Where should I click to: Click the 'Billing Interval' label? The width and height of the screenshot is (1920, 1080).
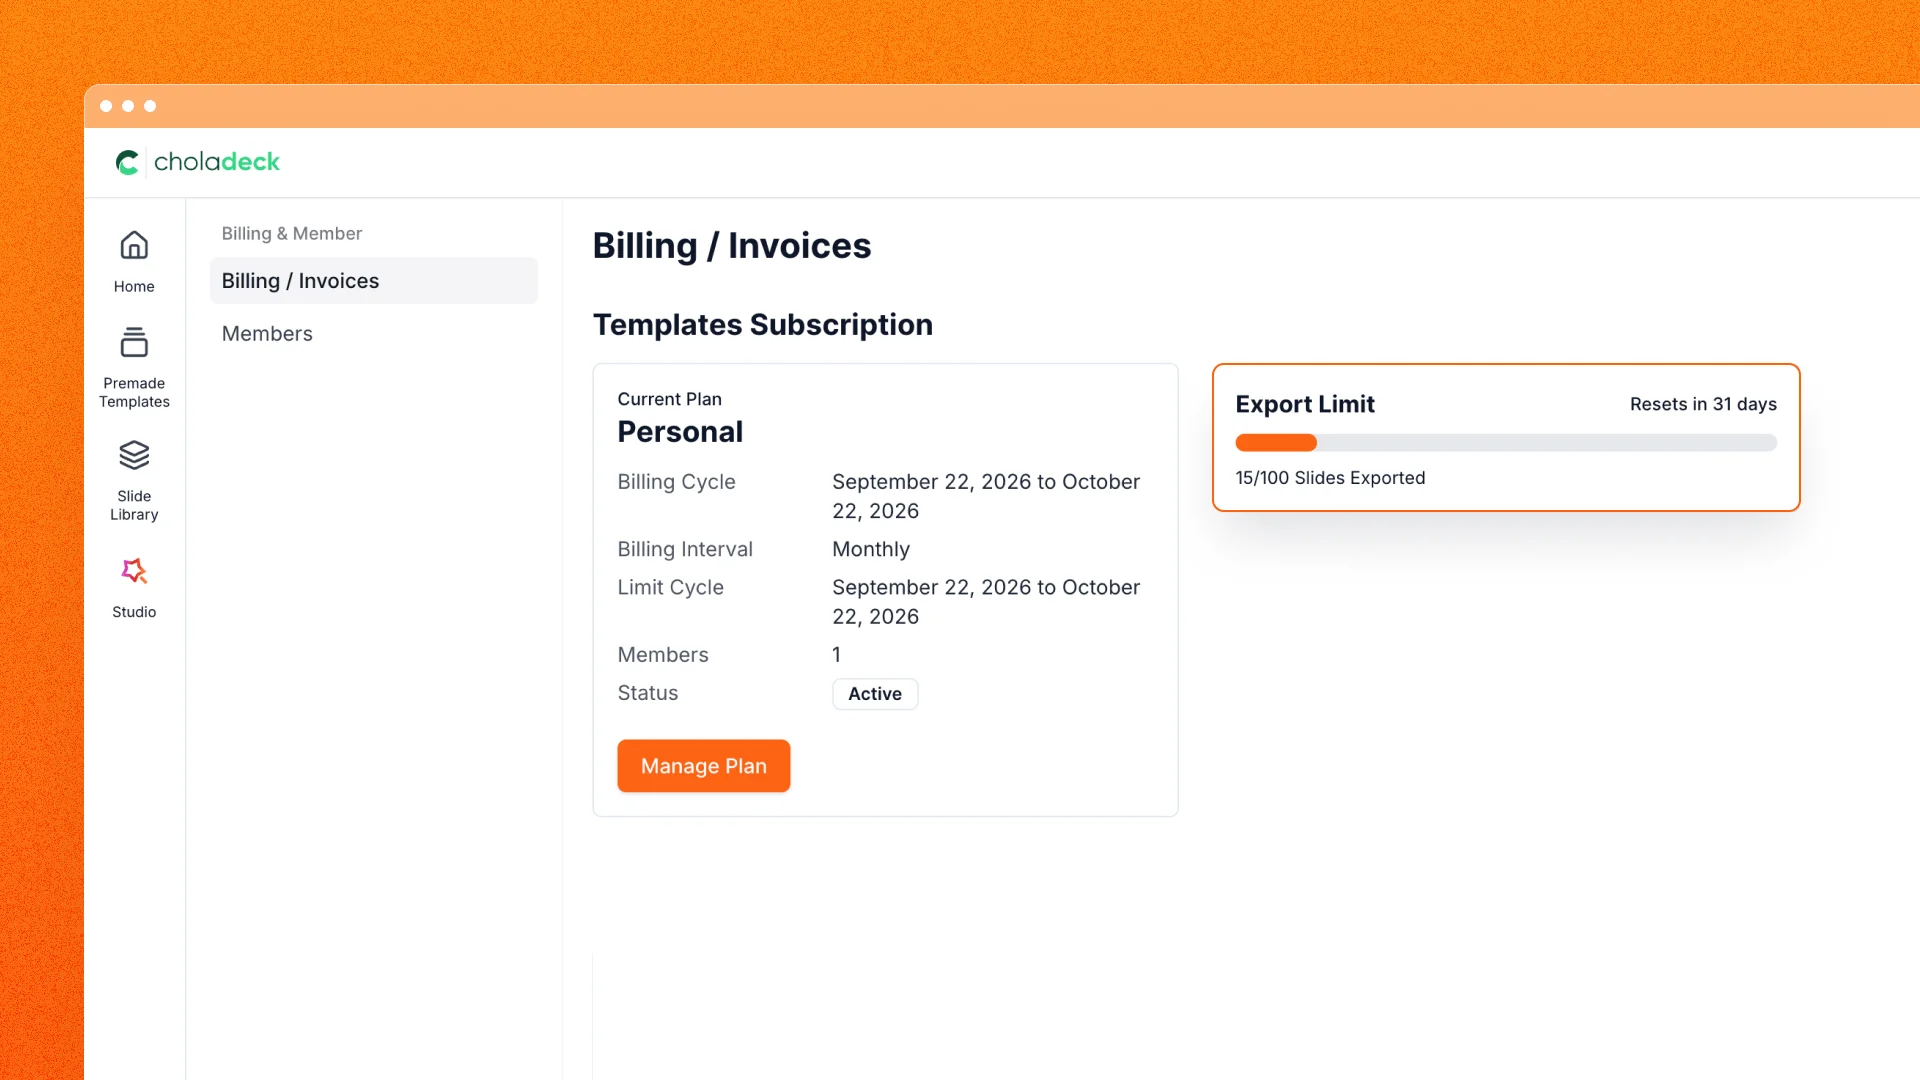click(x=685, y=549)
